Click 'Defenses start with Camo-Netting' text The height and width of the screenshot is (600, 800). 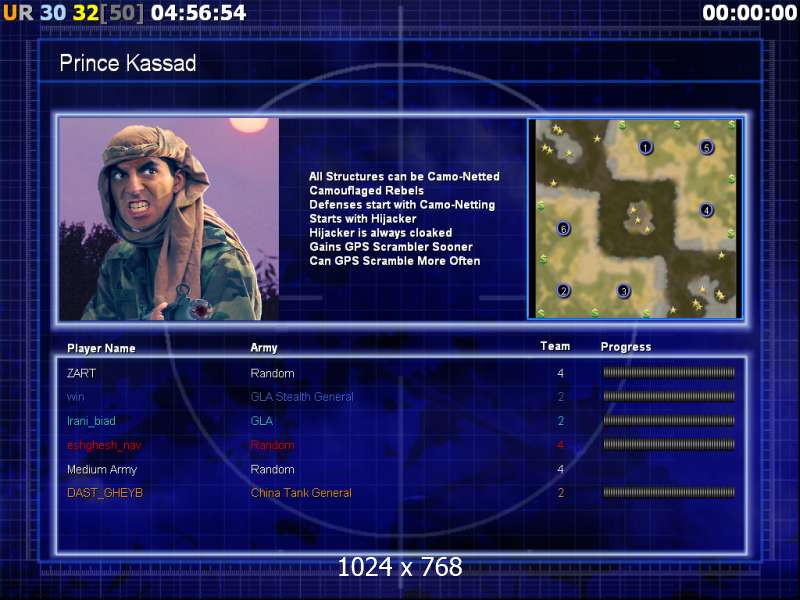(x=402, y=205)
